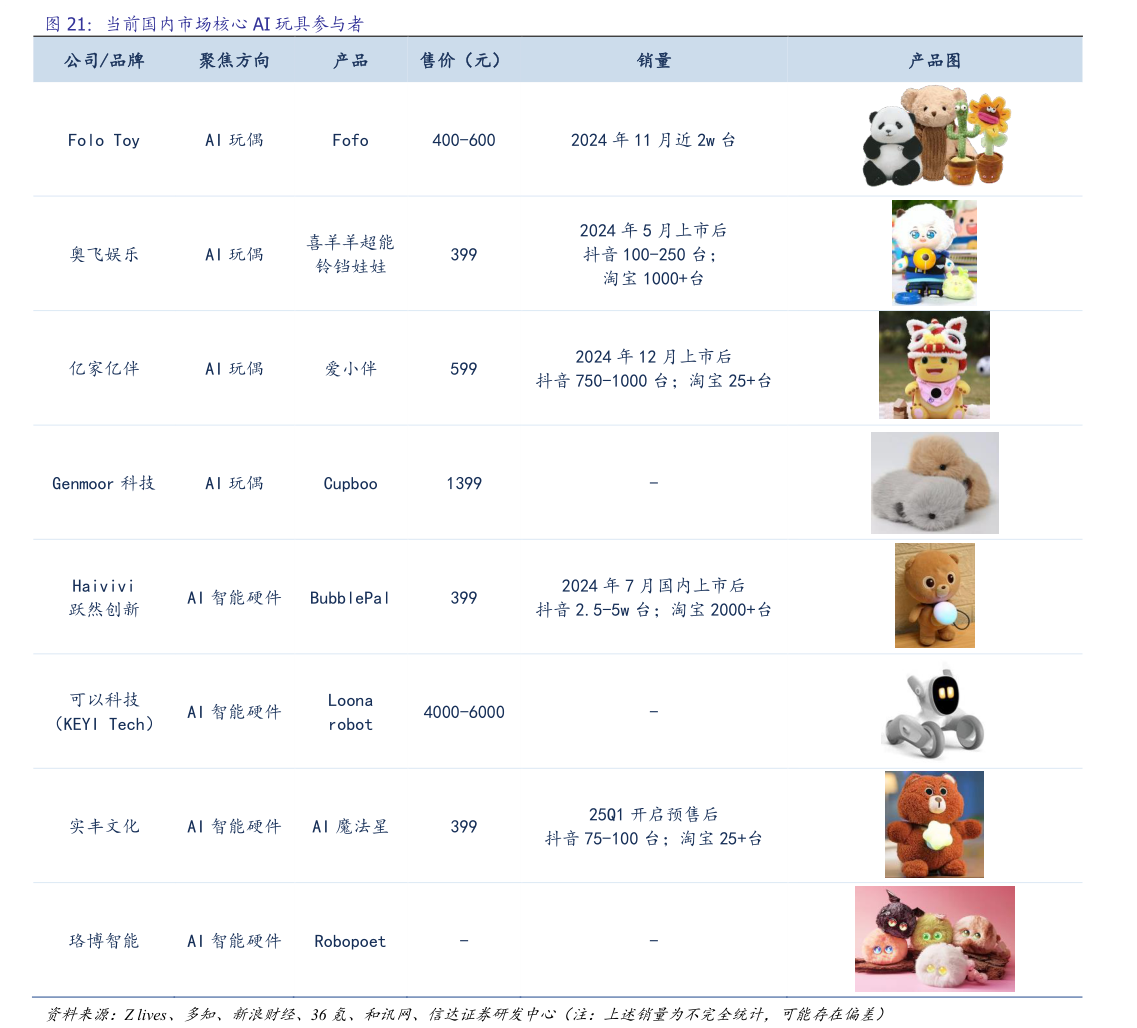This screenshot has height=1028, width=1137.
Task: Click the Loona robot product image
Action: [x=934, y=711]
